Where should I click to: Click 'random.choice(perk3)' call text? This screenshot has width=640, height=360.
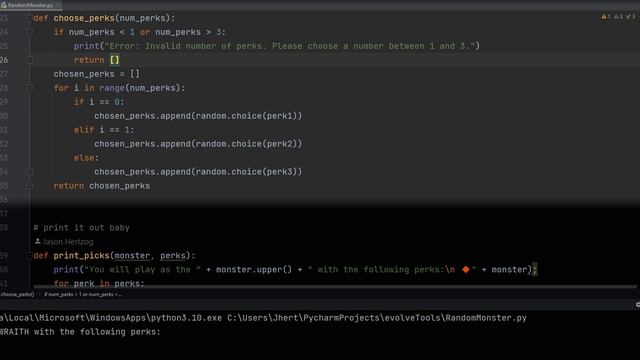[x=246, y=172]
